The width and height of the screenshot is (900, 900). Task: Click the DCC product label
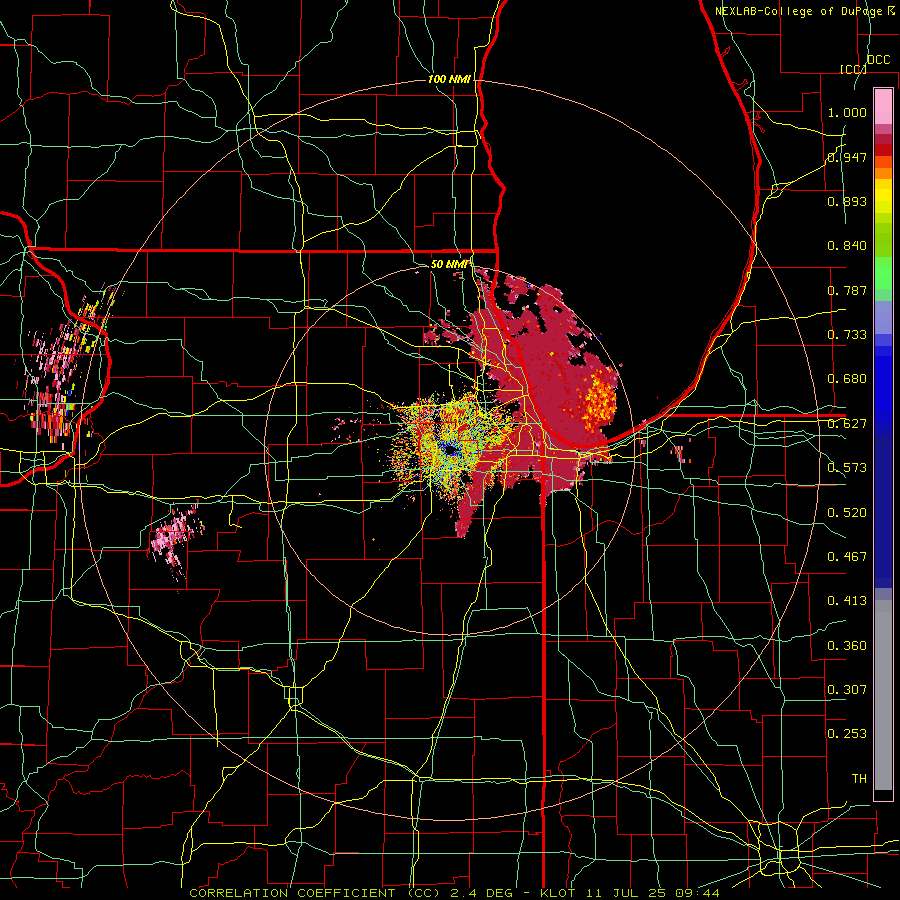(x=878, y=60)
